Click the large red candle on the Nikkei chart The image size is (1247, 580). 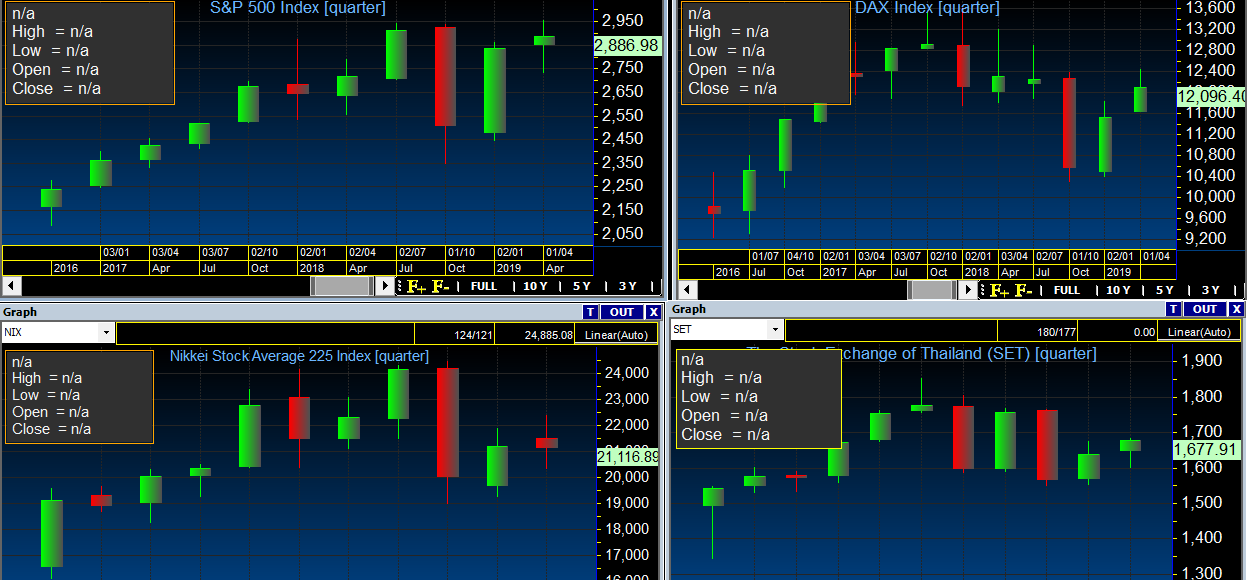[x=447, y=422]
